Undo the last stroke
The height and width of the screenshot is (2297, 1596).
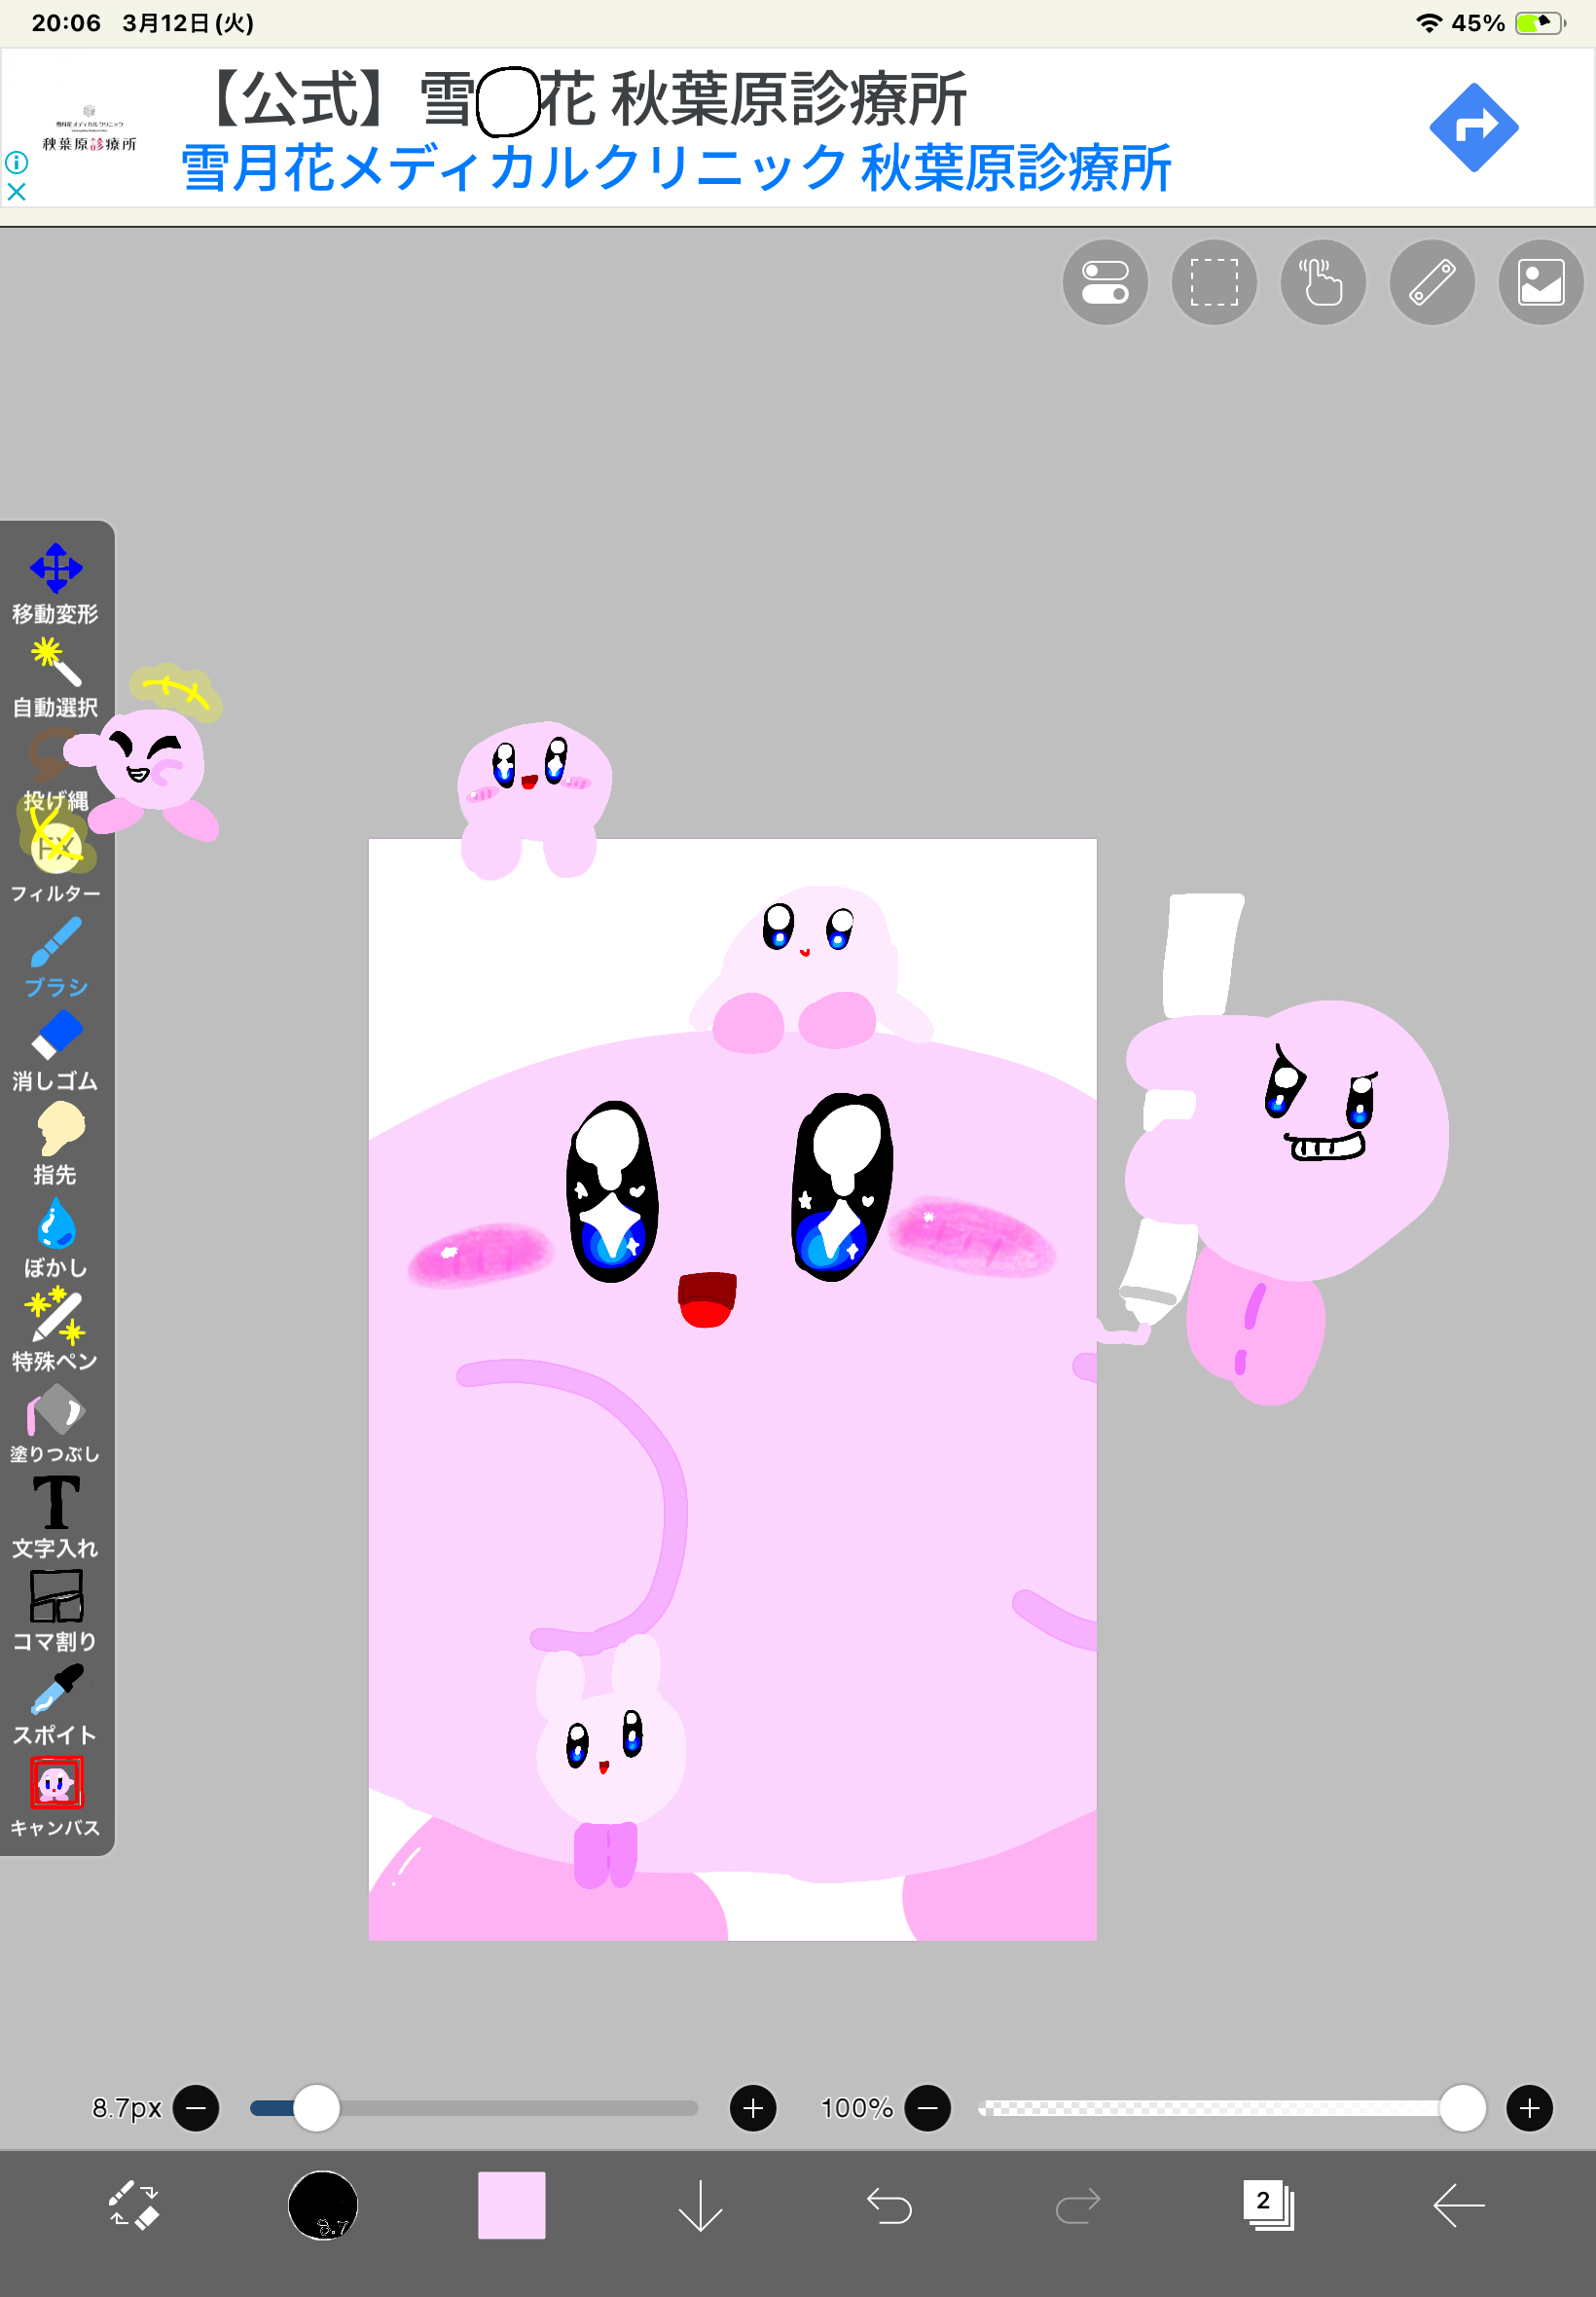pos(888,2205)
